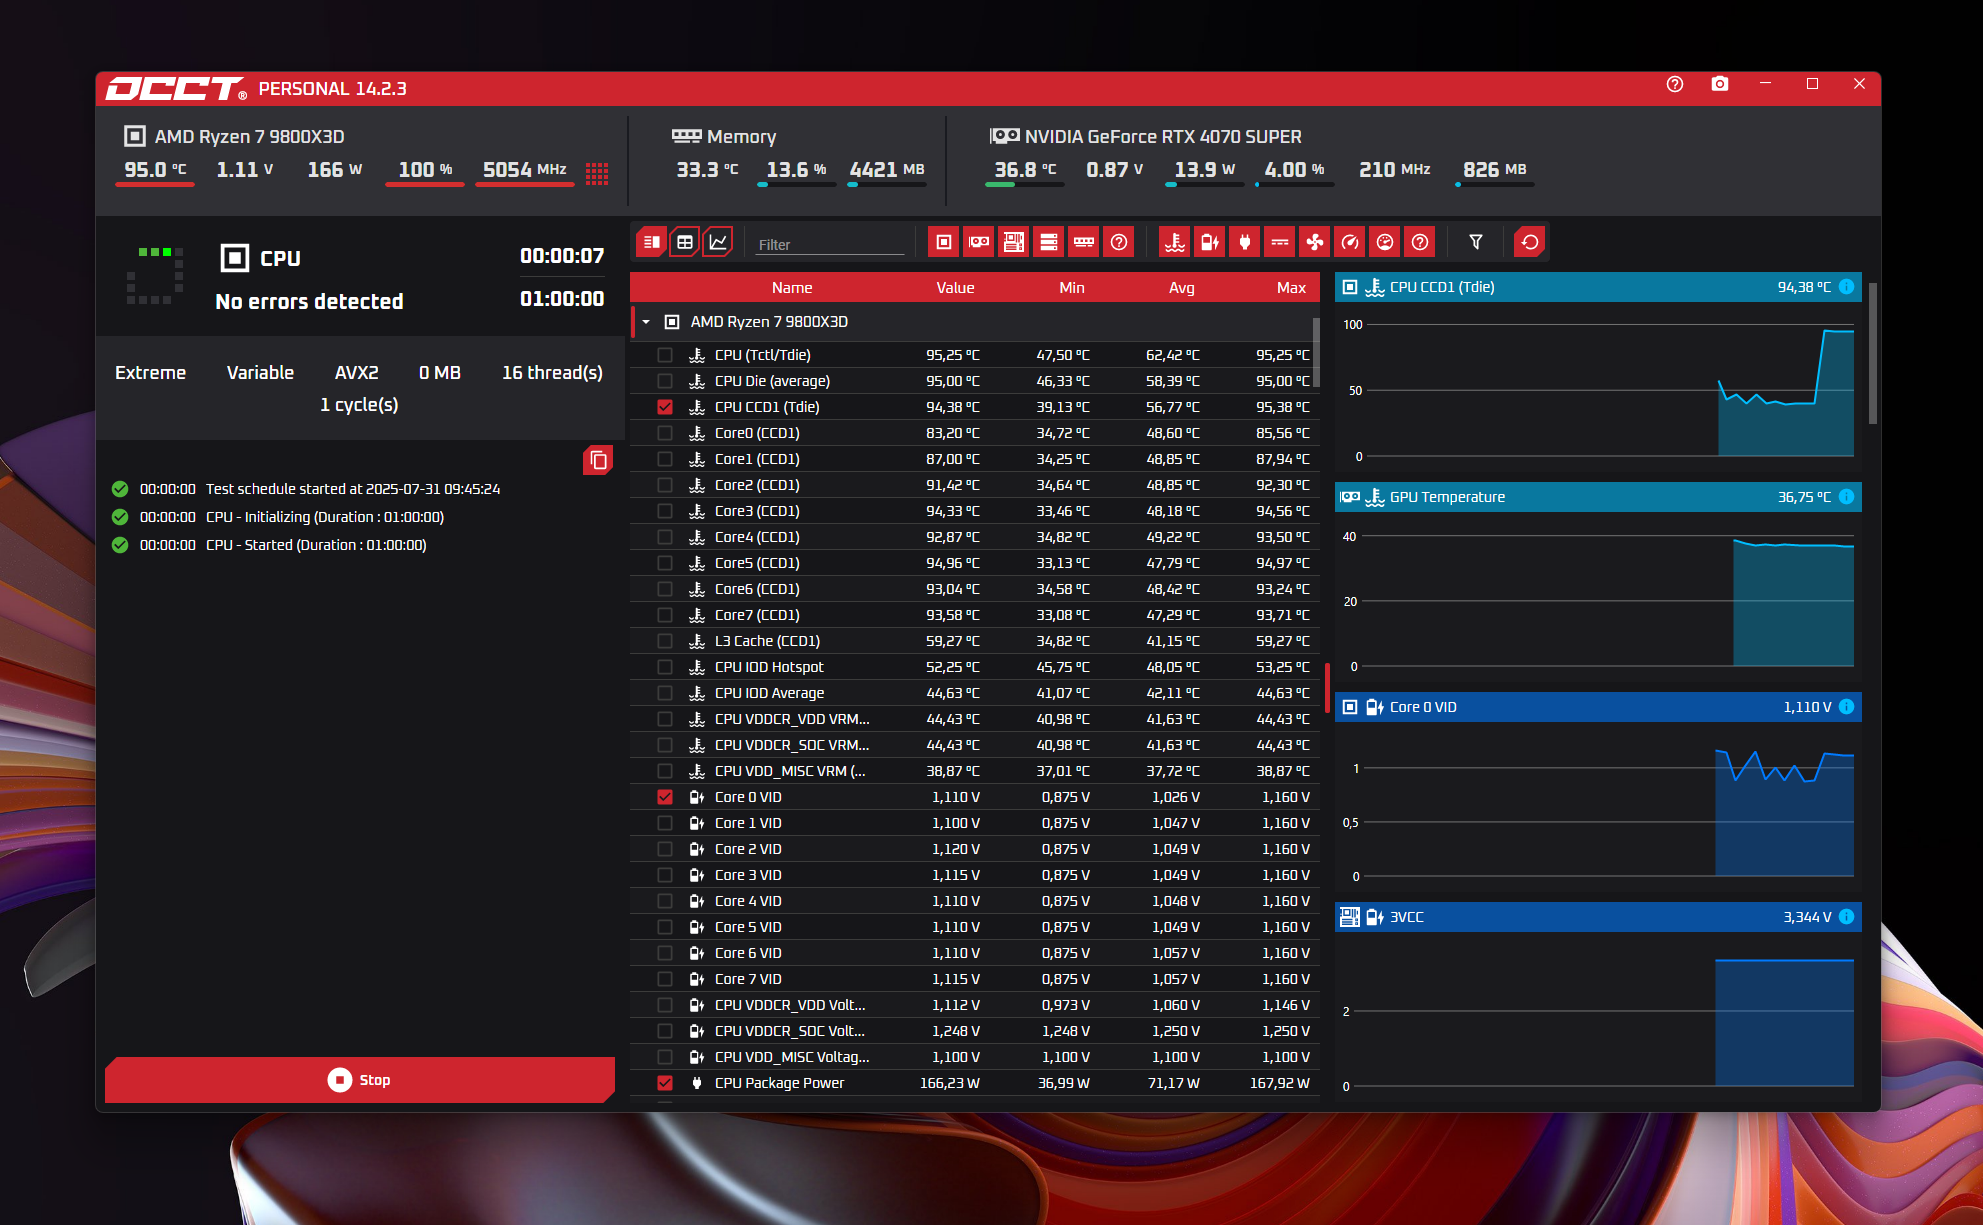Open help from title bar question icon
Image resolution: width=1983 pixels, height=1225 pixels.
(1675, 84)
